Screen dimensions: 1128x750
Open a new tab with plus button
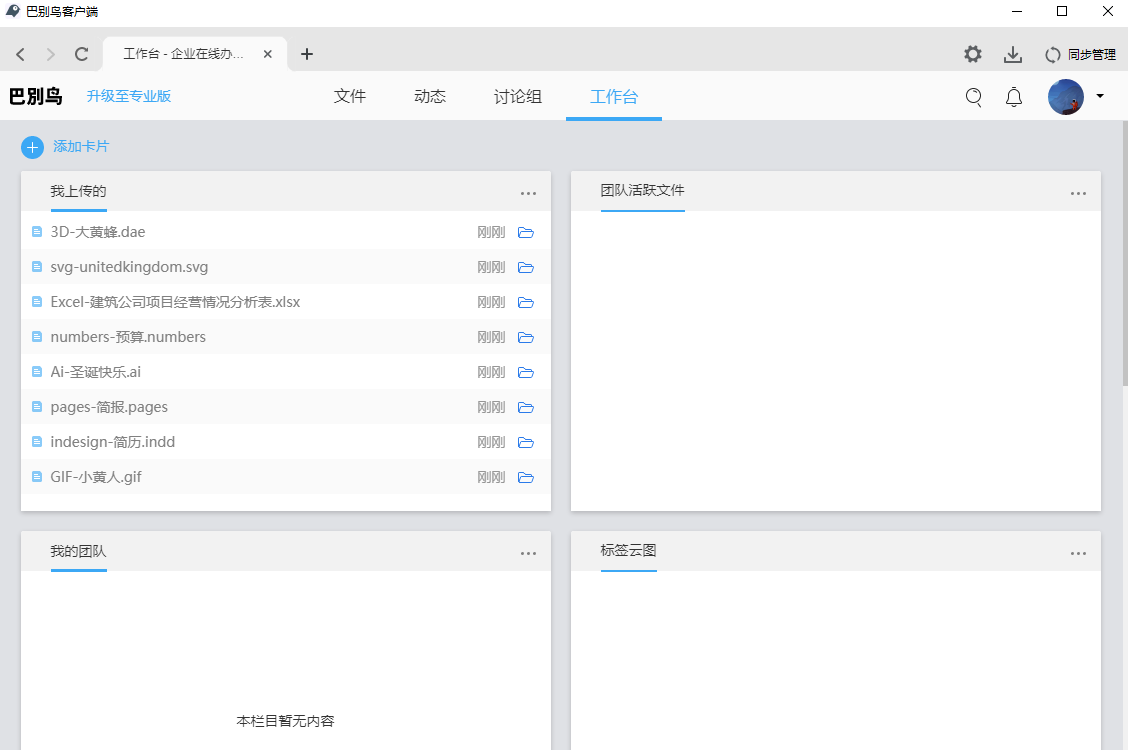coord(307,54)
